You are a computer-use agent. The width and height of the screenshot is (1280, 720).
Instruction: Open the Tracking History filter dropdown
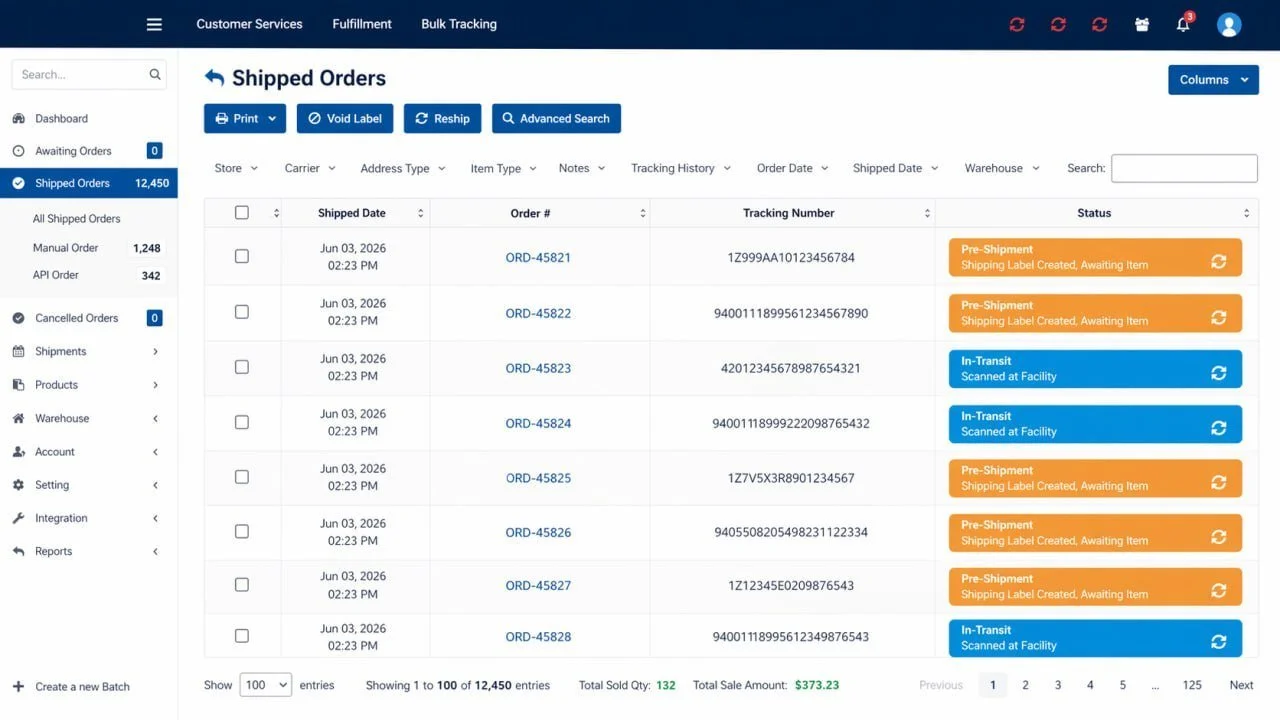(680, 168)
